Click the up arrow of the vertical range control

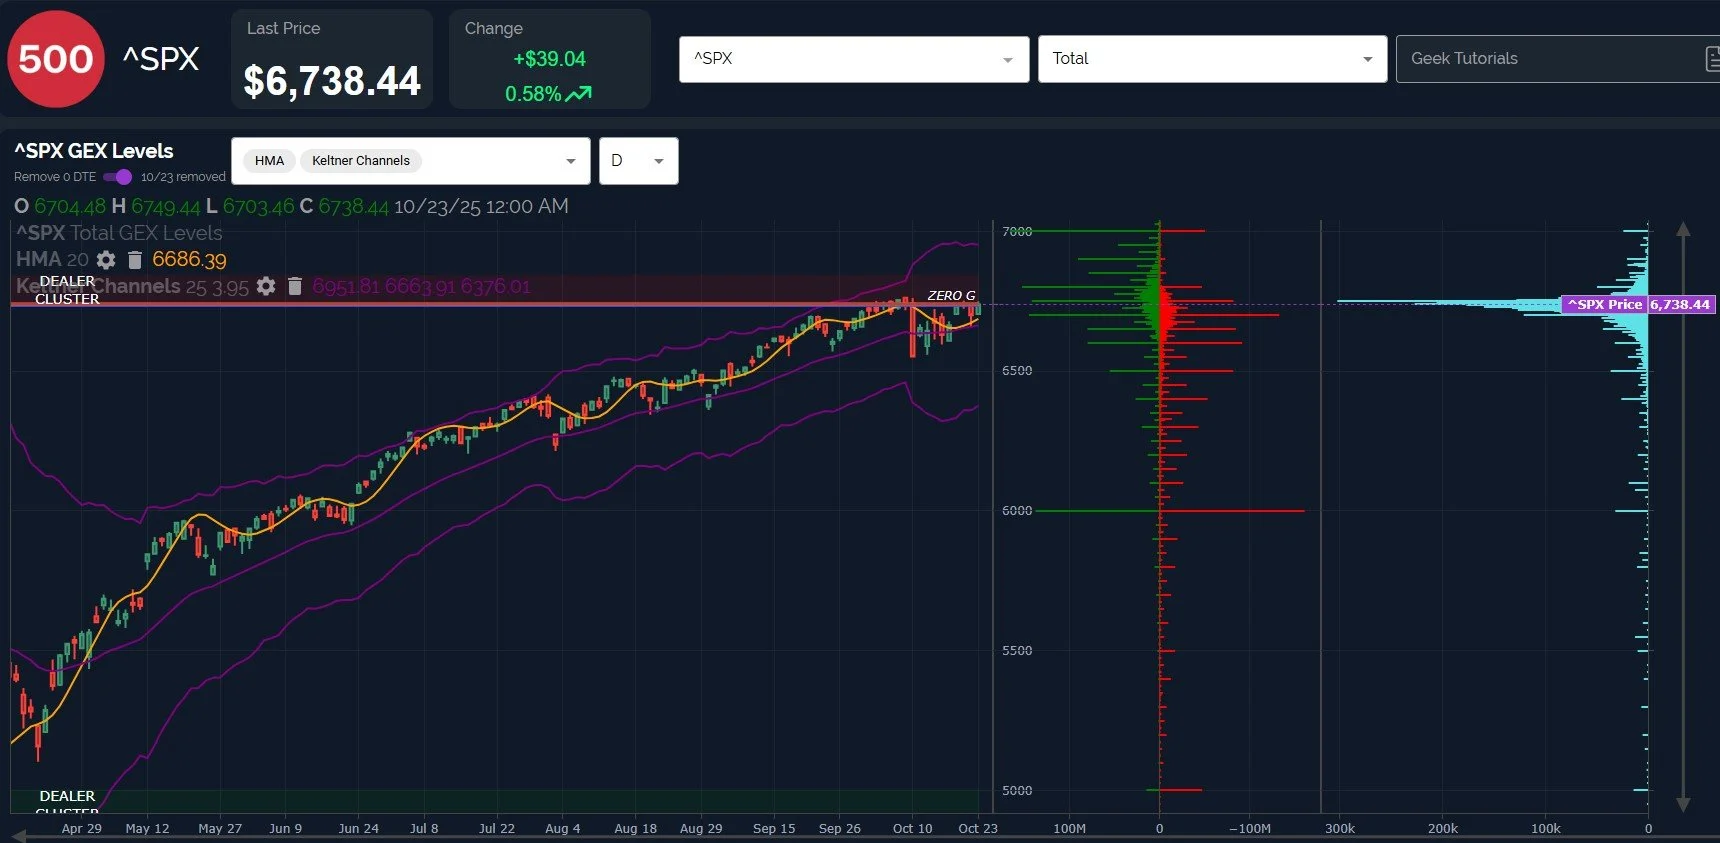(x=1683, y=230)
